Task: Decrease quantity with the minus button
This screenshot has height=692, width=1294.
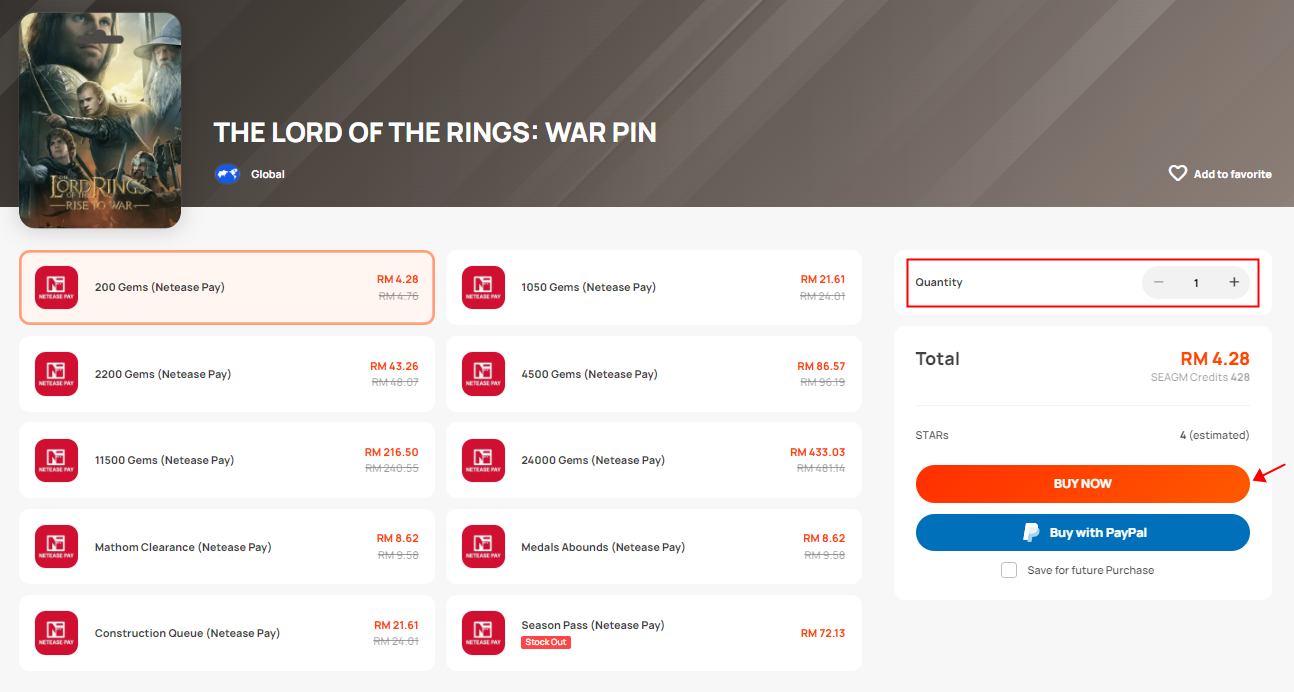Action: pos(1158,282)
